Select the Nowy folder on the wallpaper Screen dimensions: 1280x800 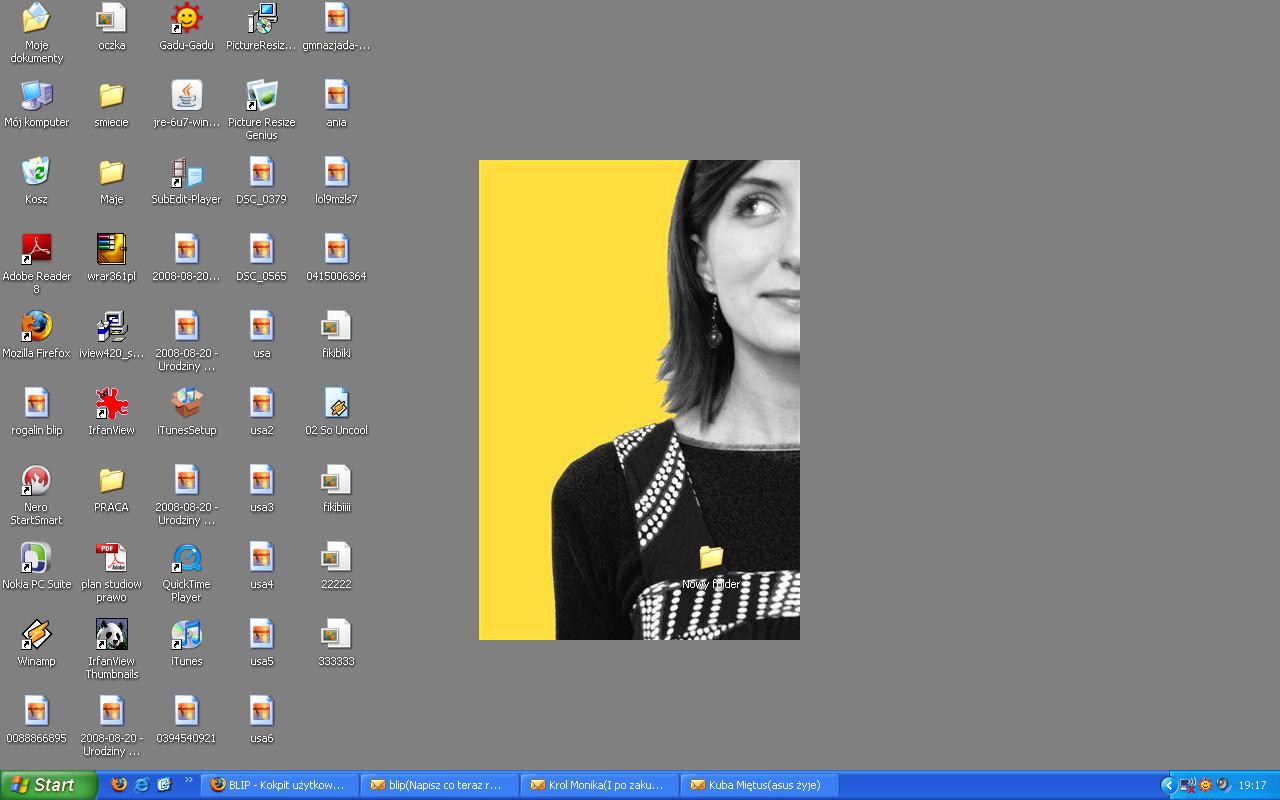click(x=711, y=558)
